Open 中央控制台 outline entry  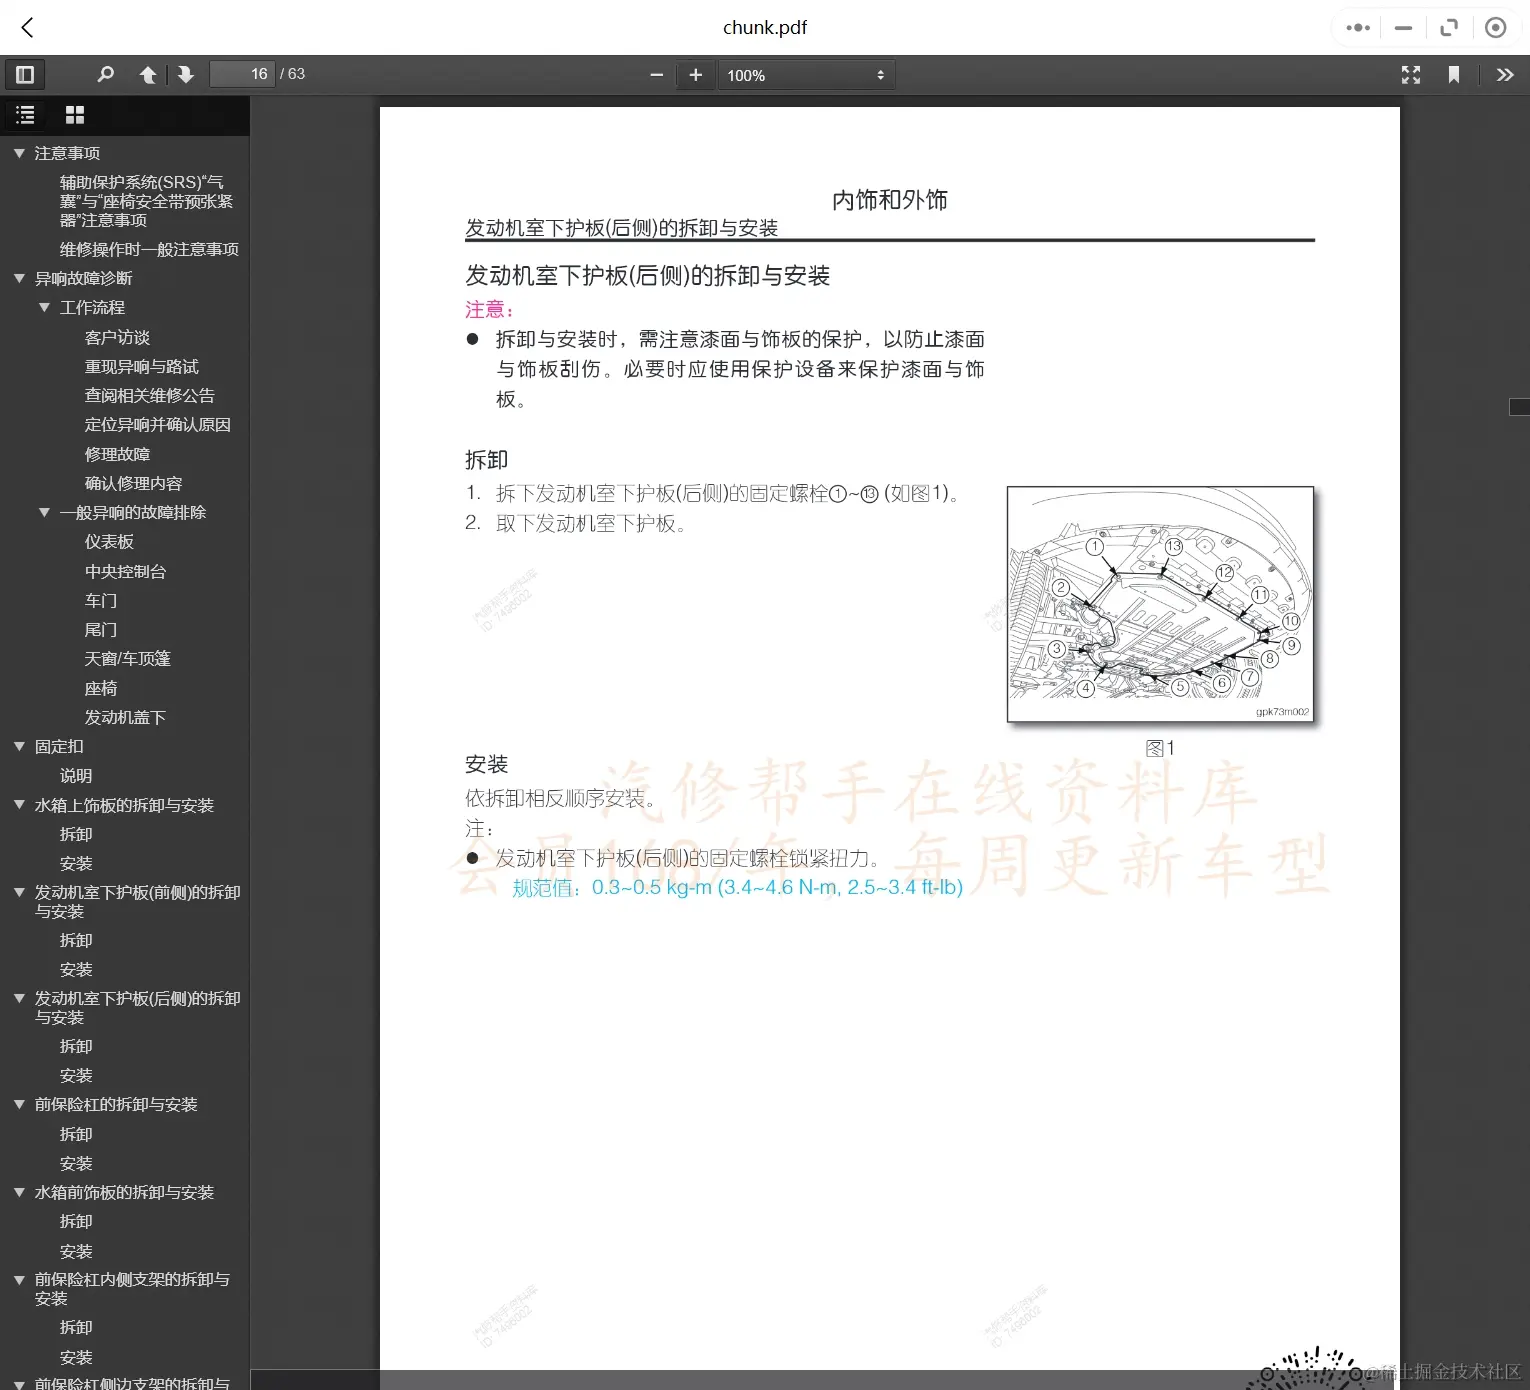(x=125, y=571)
